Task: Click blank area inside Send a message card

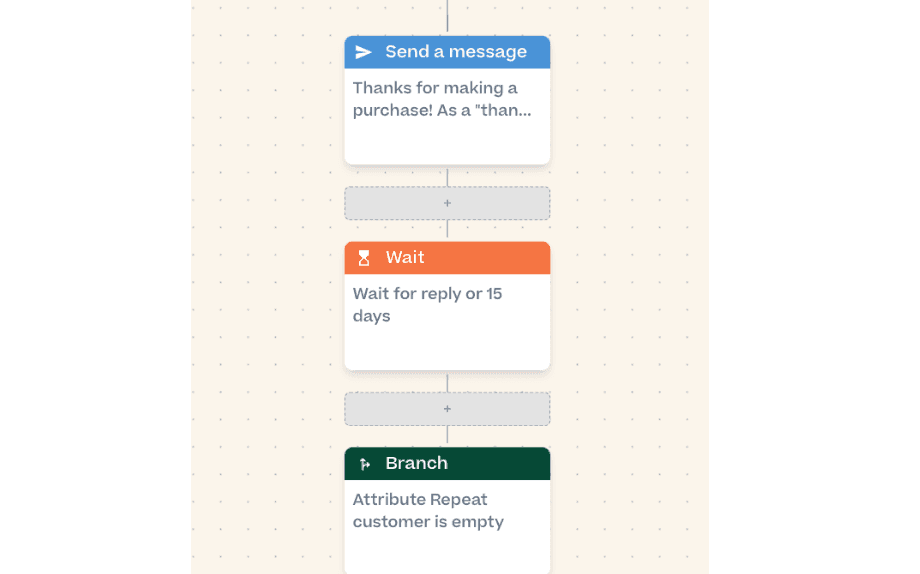Action: tap(447, 144)
